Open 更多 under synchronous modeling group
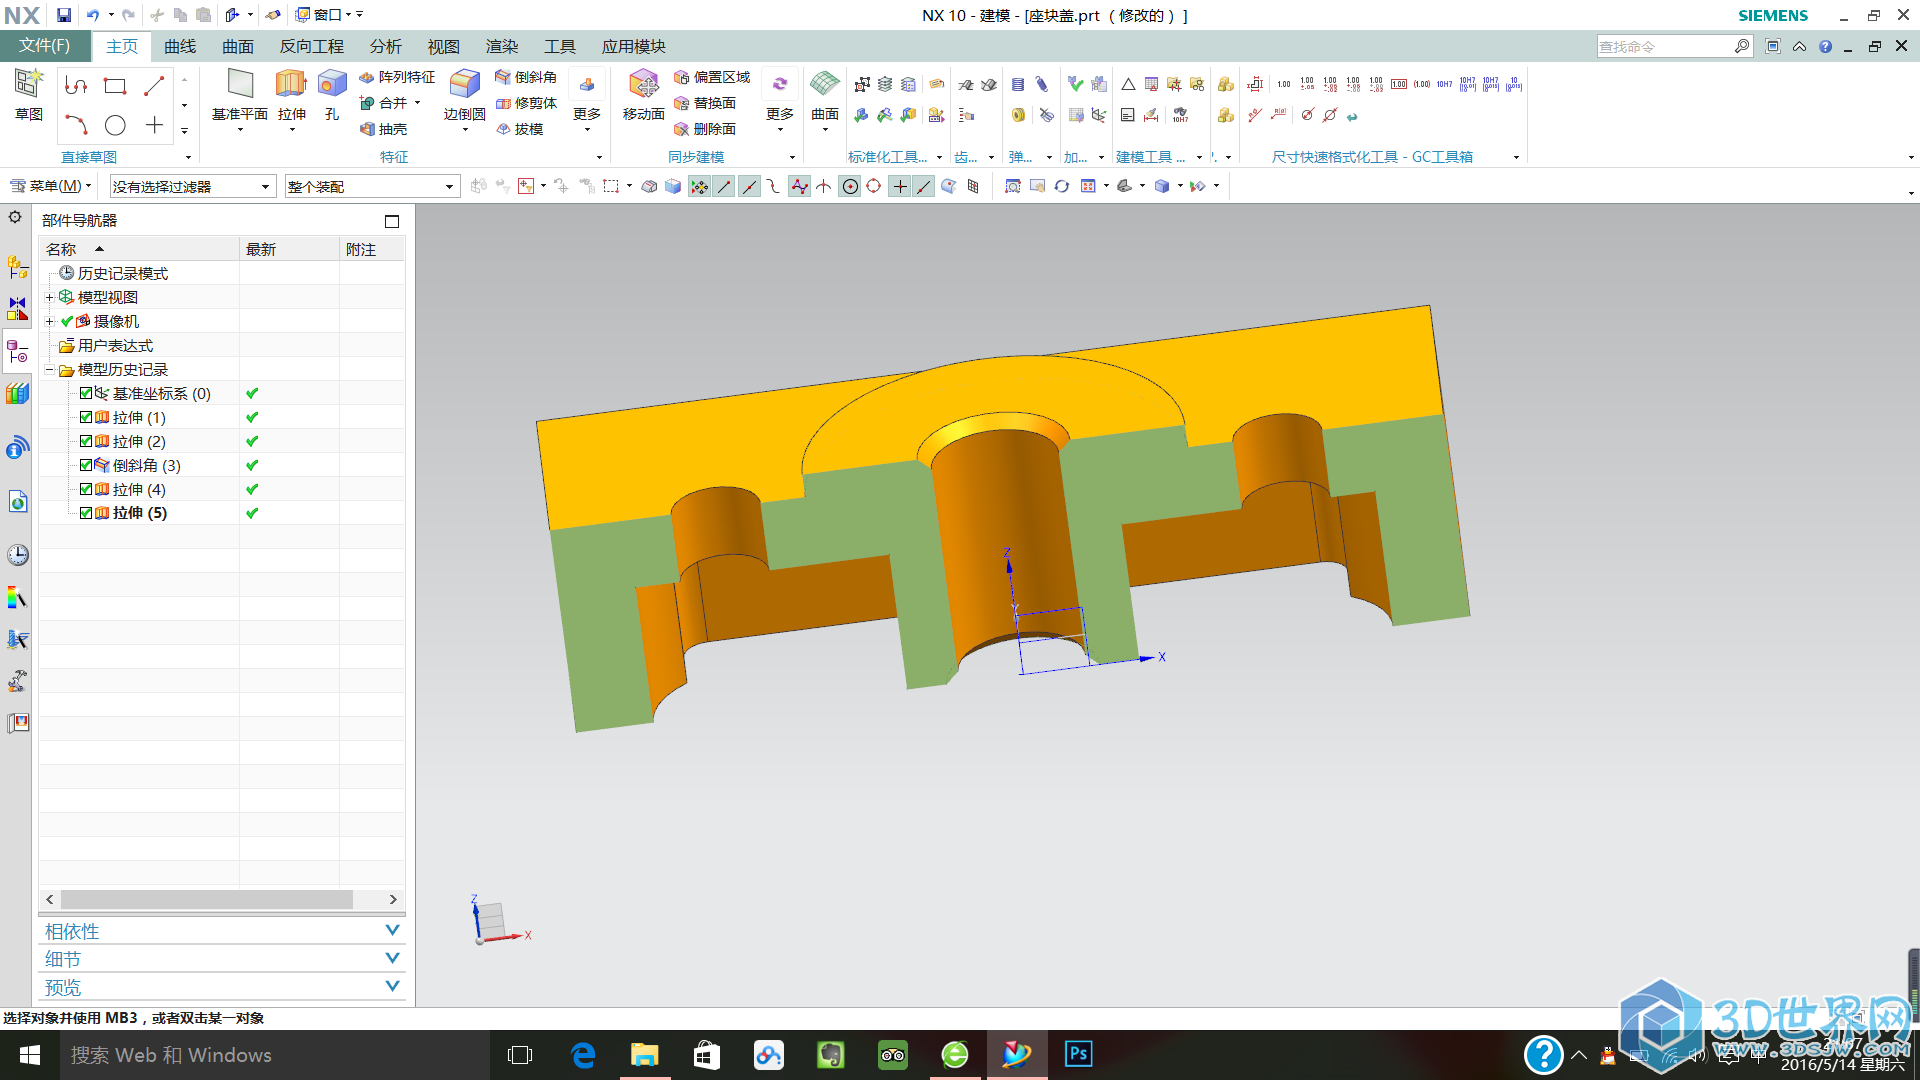The image size is (1920, 1080). 780,100
